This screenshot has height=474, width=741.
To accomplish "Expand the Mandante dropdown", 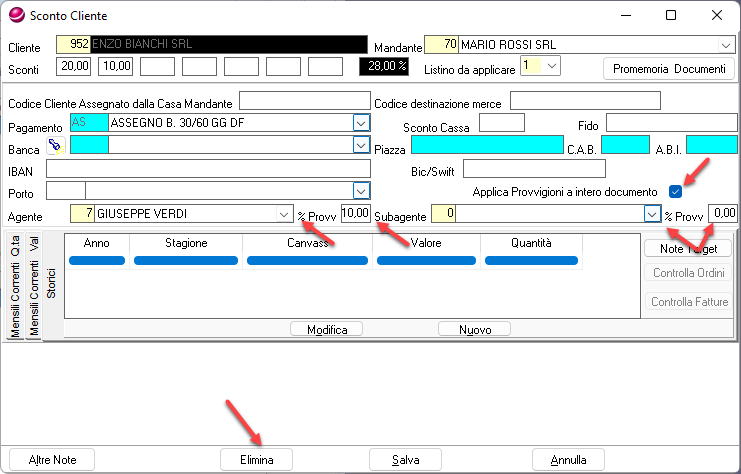I will click(725, 45).
